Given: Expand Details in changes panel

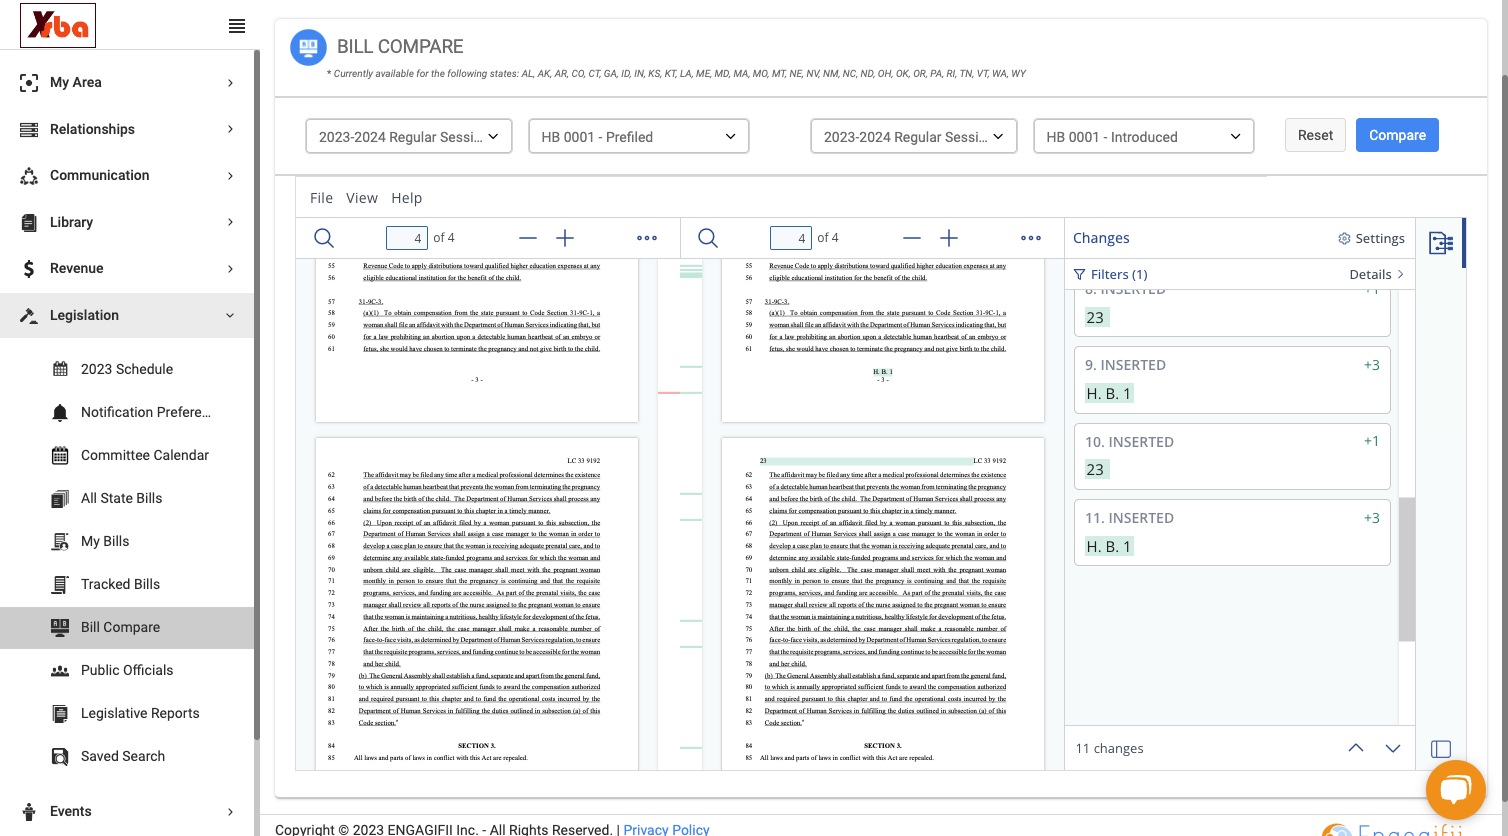Looking at the screenshot, I should [1377, 274].
